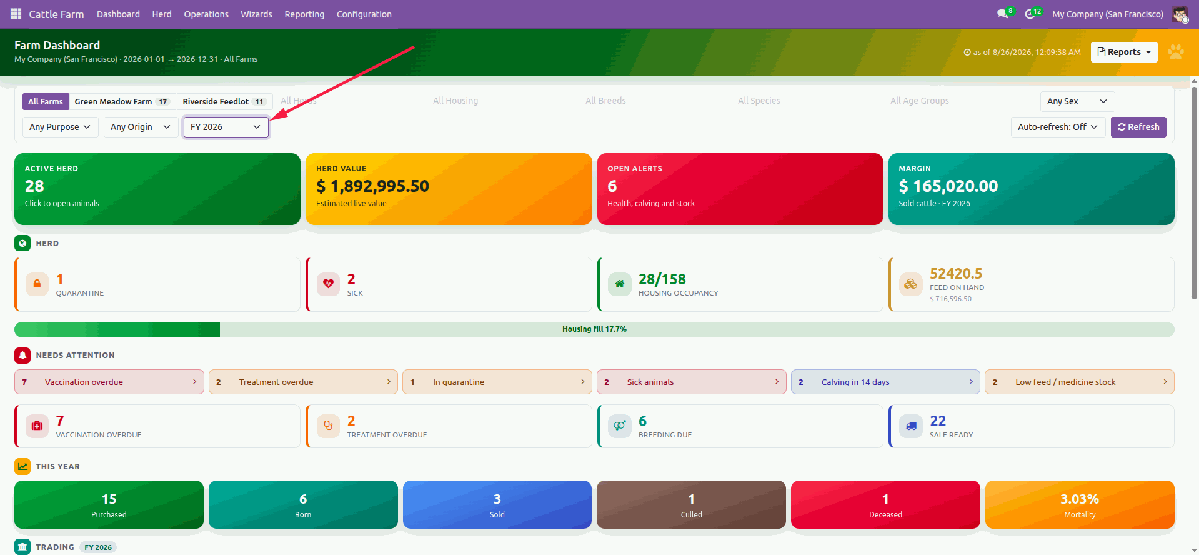Open the Operations menu

click(206, 14)
